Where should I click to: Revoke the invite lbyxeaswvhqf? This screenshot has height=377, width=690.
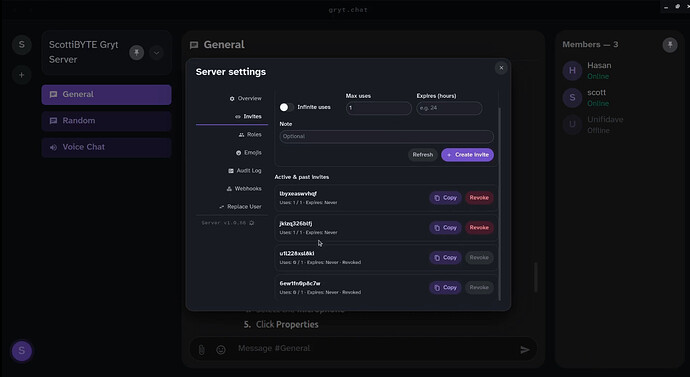[x=479, y=198]
